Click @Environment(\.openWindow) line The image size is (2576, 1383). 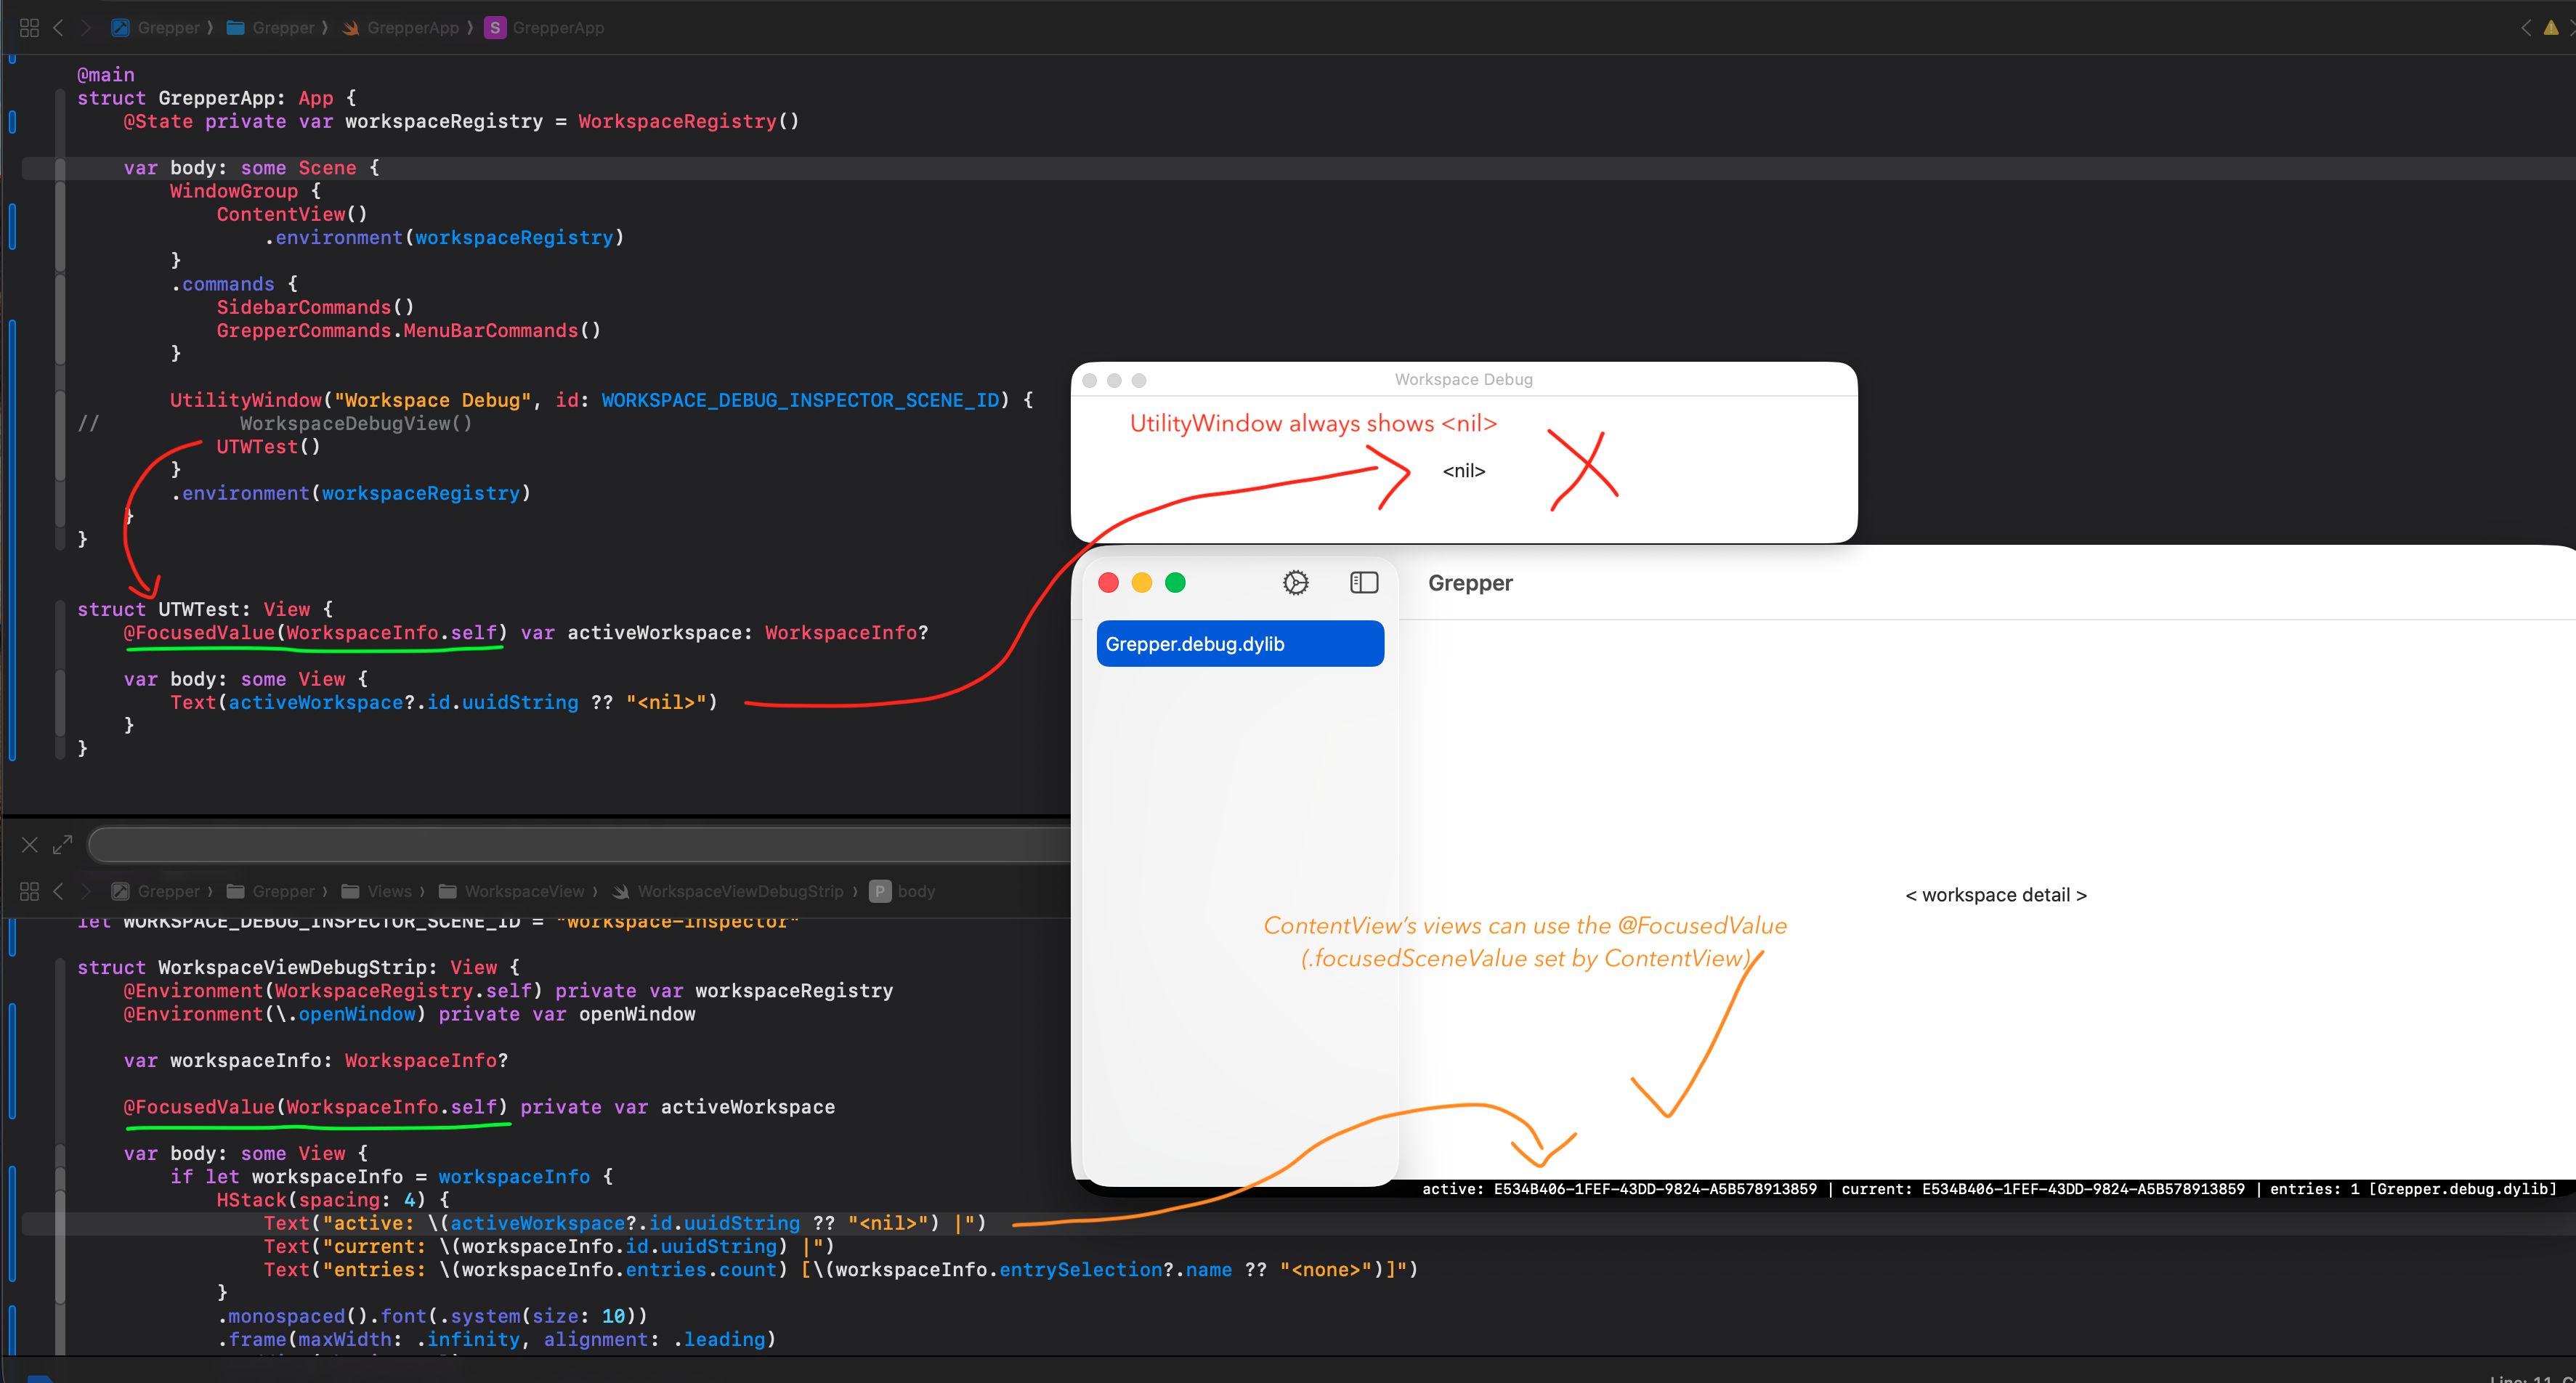pyautogui.click(x=409, y=1014)
